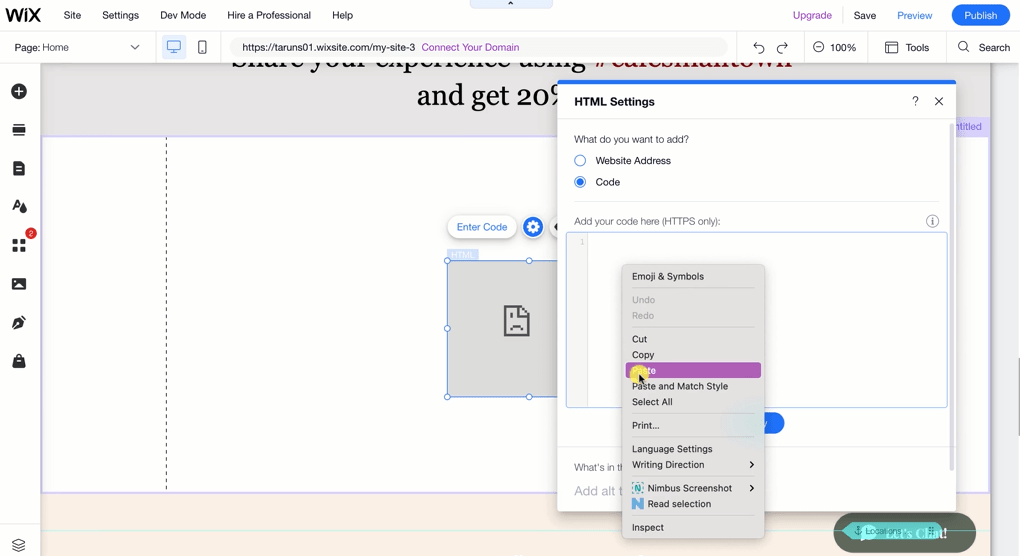This screenshot has height=556, width=1020.
Task: Open Pages & Menu icon in sidebar
Action: [19, 168]
